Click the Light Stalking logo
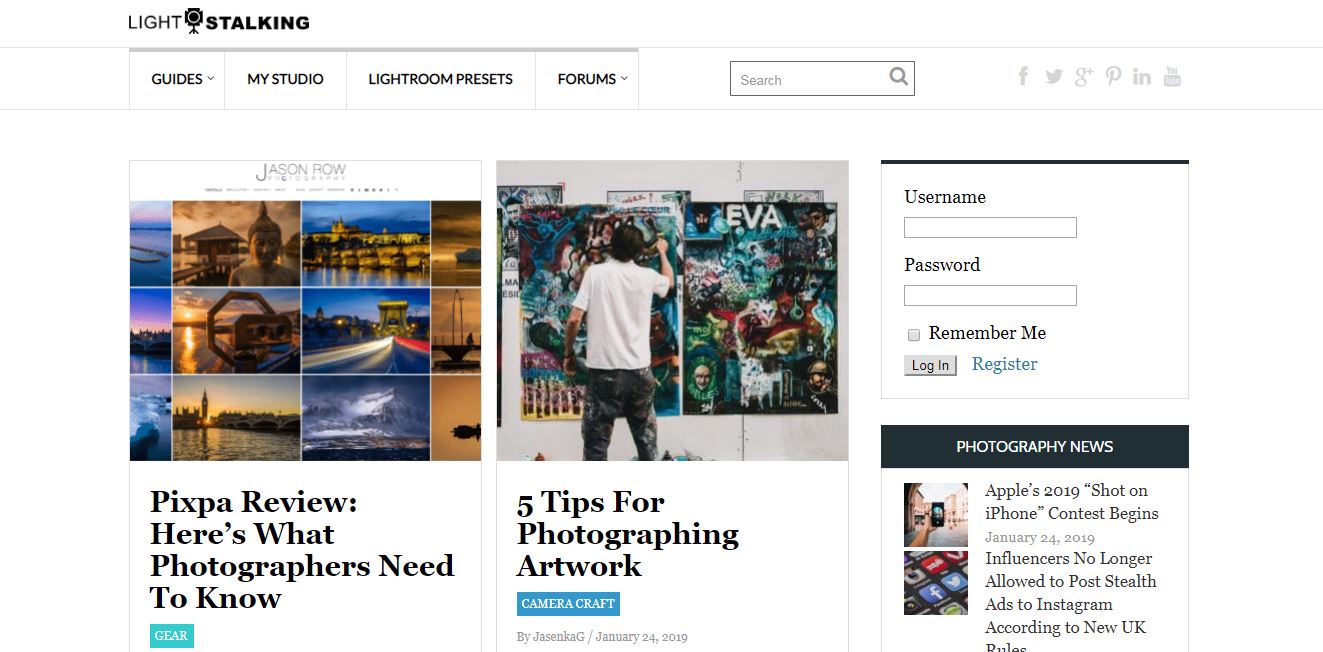The height and width of the screenshot is (652, 1323). coord(219,21)
